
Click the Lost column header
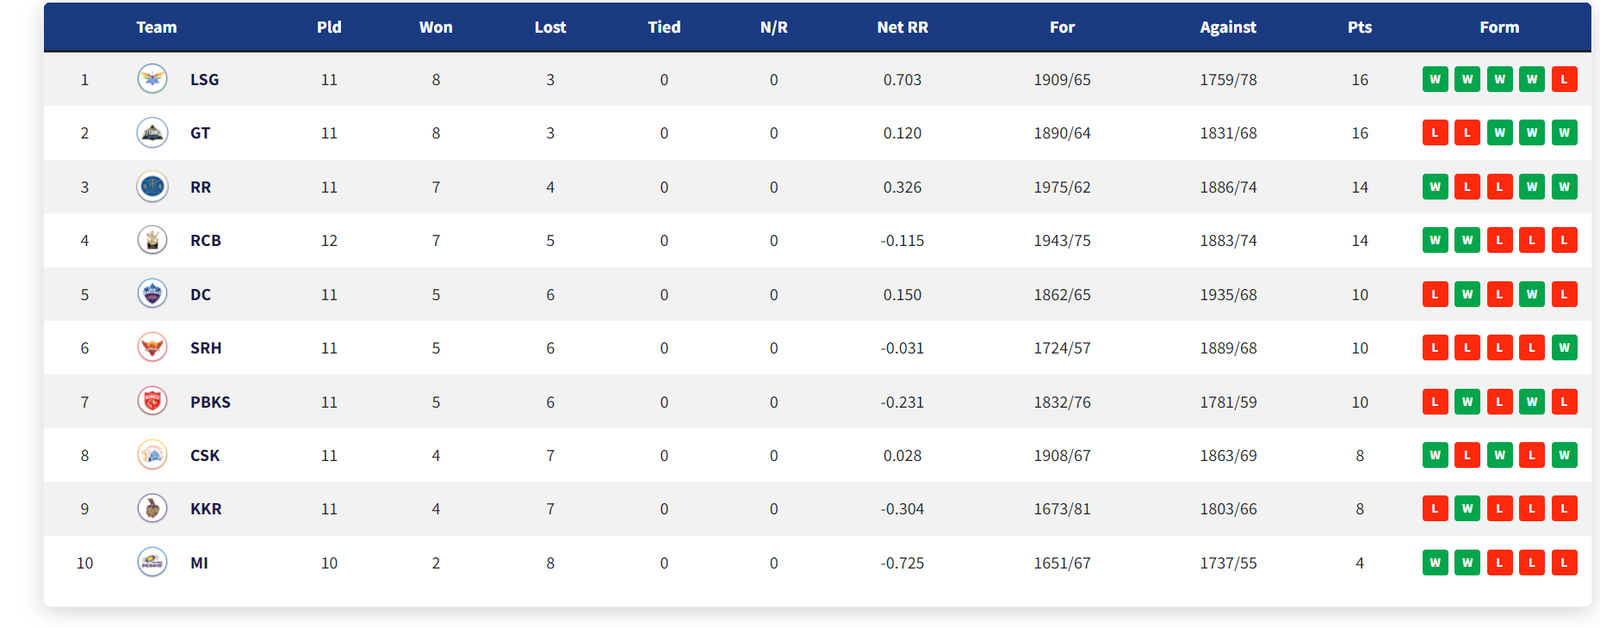coord(550,27)
